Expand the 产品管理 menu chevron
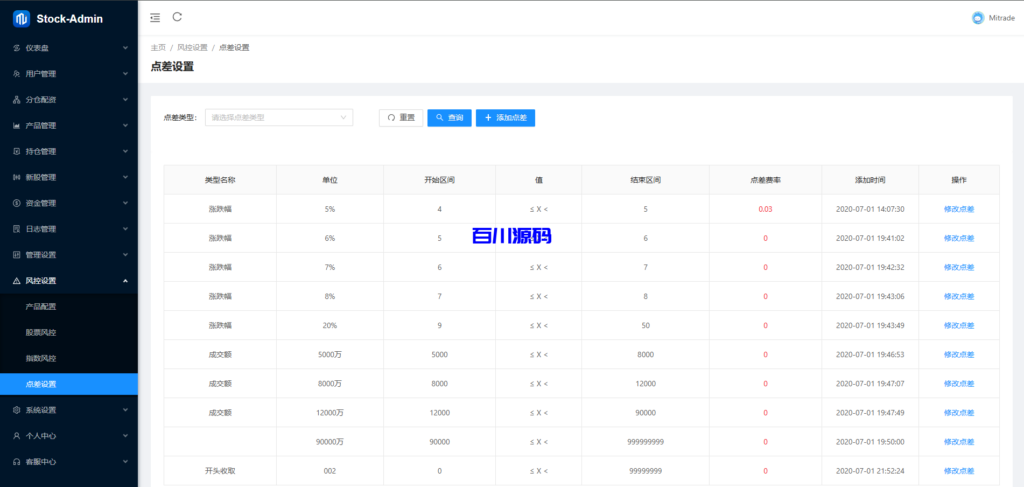Viewport: 1024px width, 487px height. pos(125,125)
